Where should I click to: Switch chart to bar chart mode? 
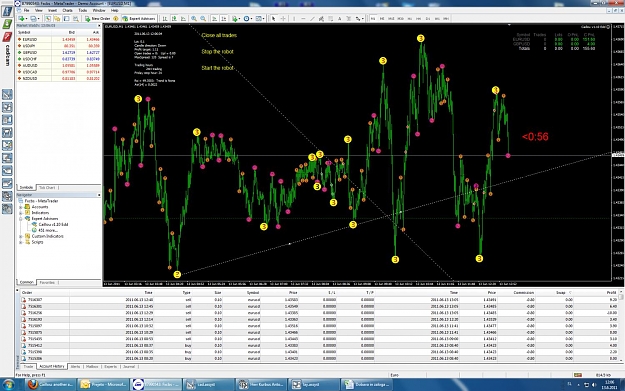point(164,19)
